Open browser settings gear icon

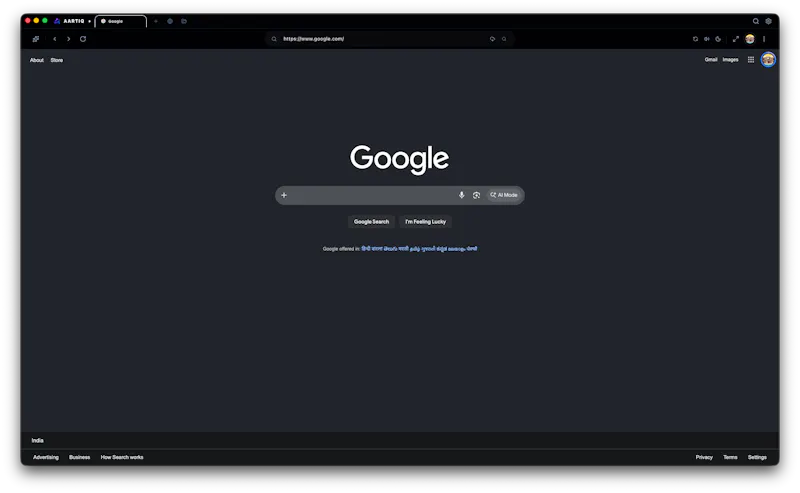(768, 21)
